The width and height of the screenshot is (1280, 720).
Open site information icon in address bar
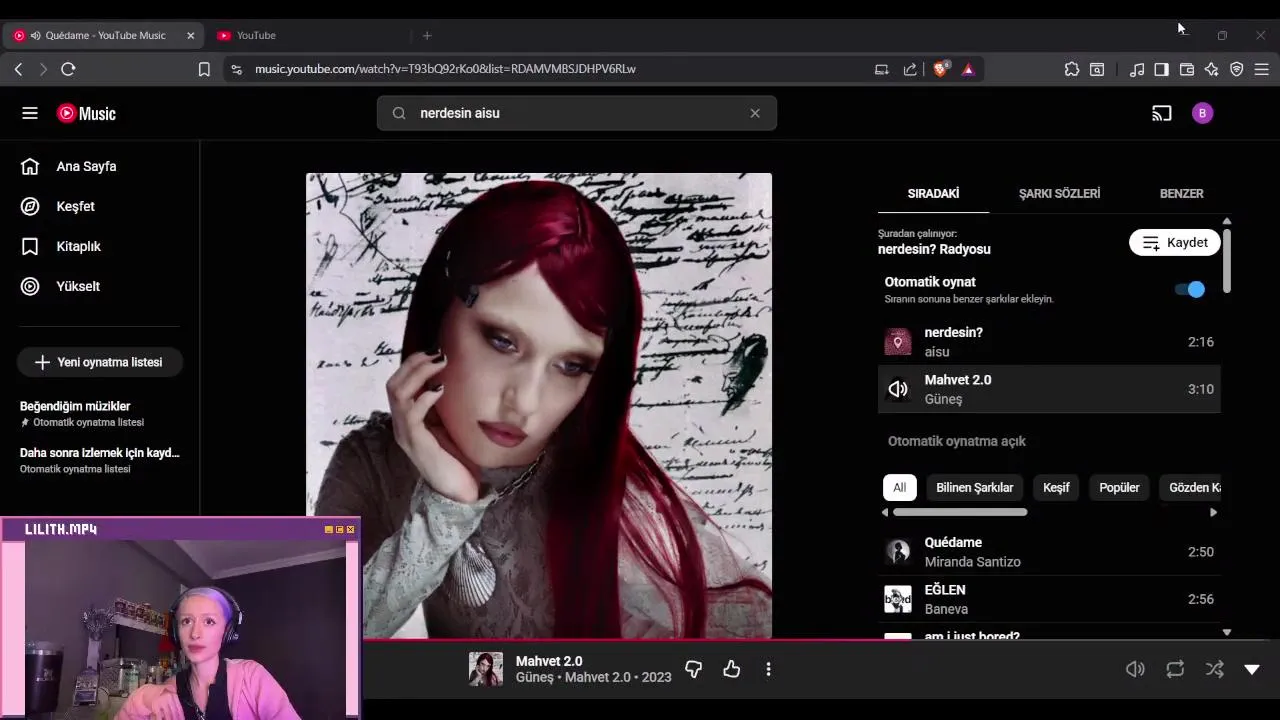tap(236, 69)
